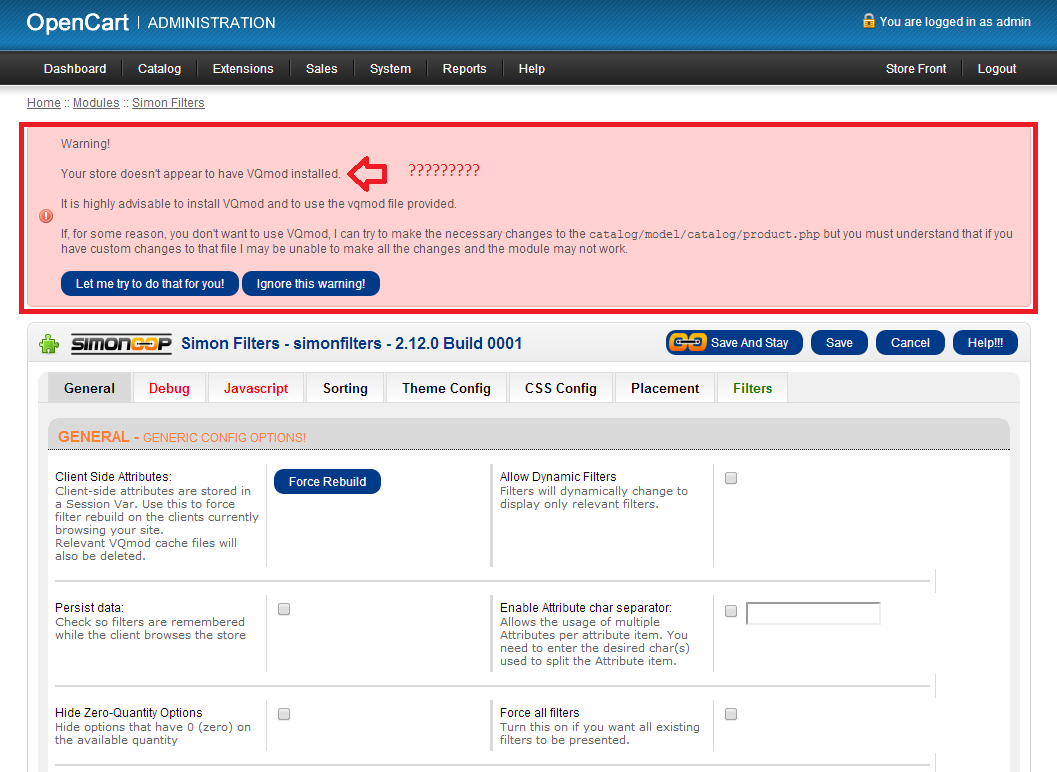The height and width of the screenshot is (772, 1057).
Task: Click the SimonOOP logo image
Action: [121, 344]
